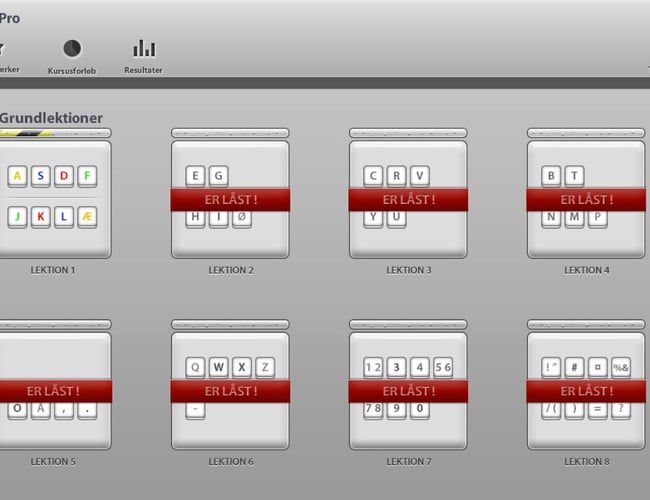The width and height of the screenshot is (650, 500).
Task: Open the Resultater bar chart icon
Action: (144, 48)
